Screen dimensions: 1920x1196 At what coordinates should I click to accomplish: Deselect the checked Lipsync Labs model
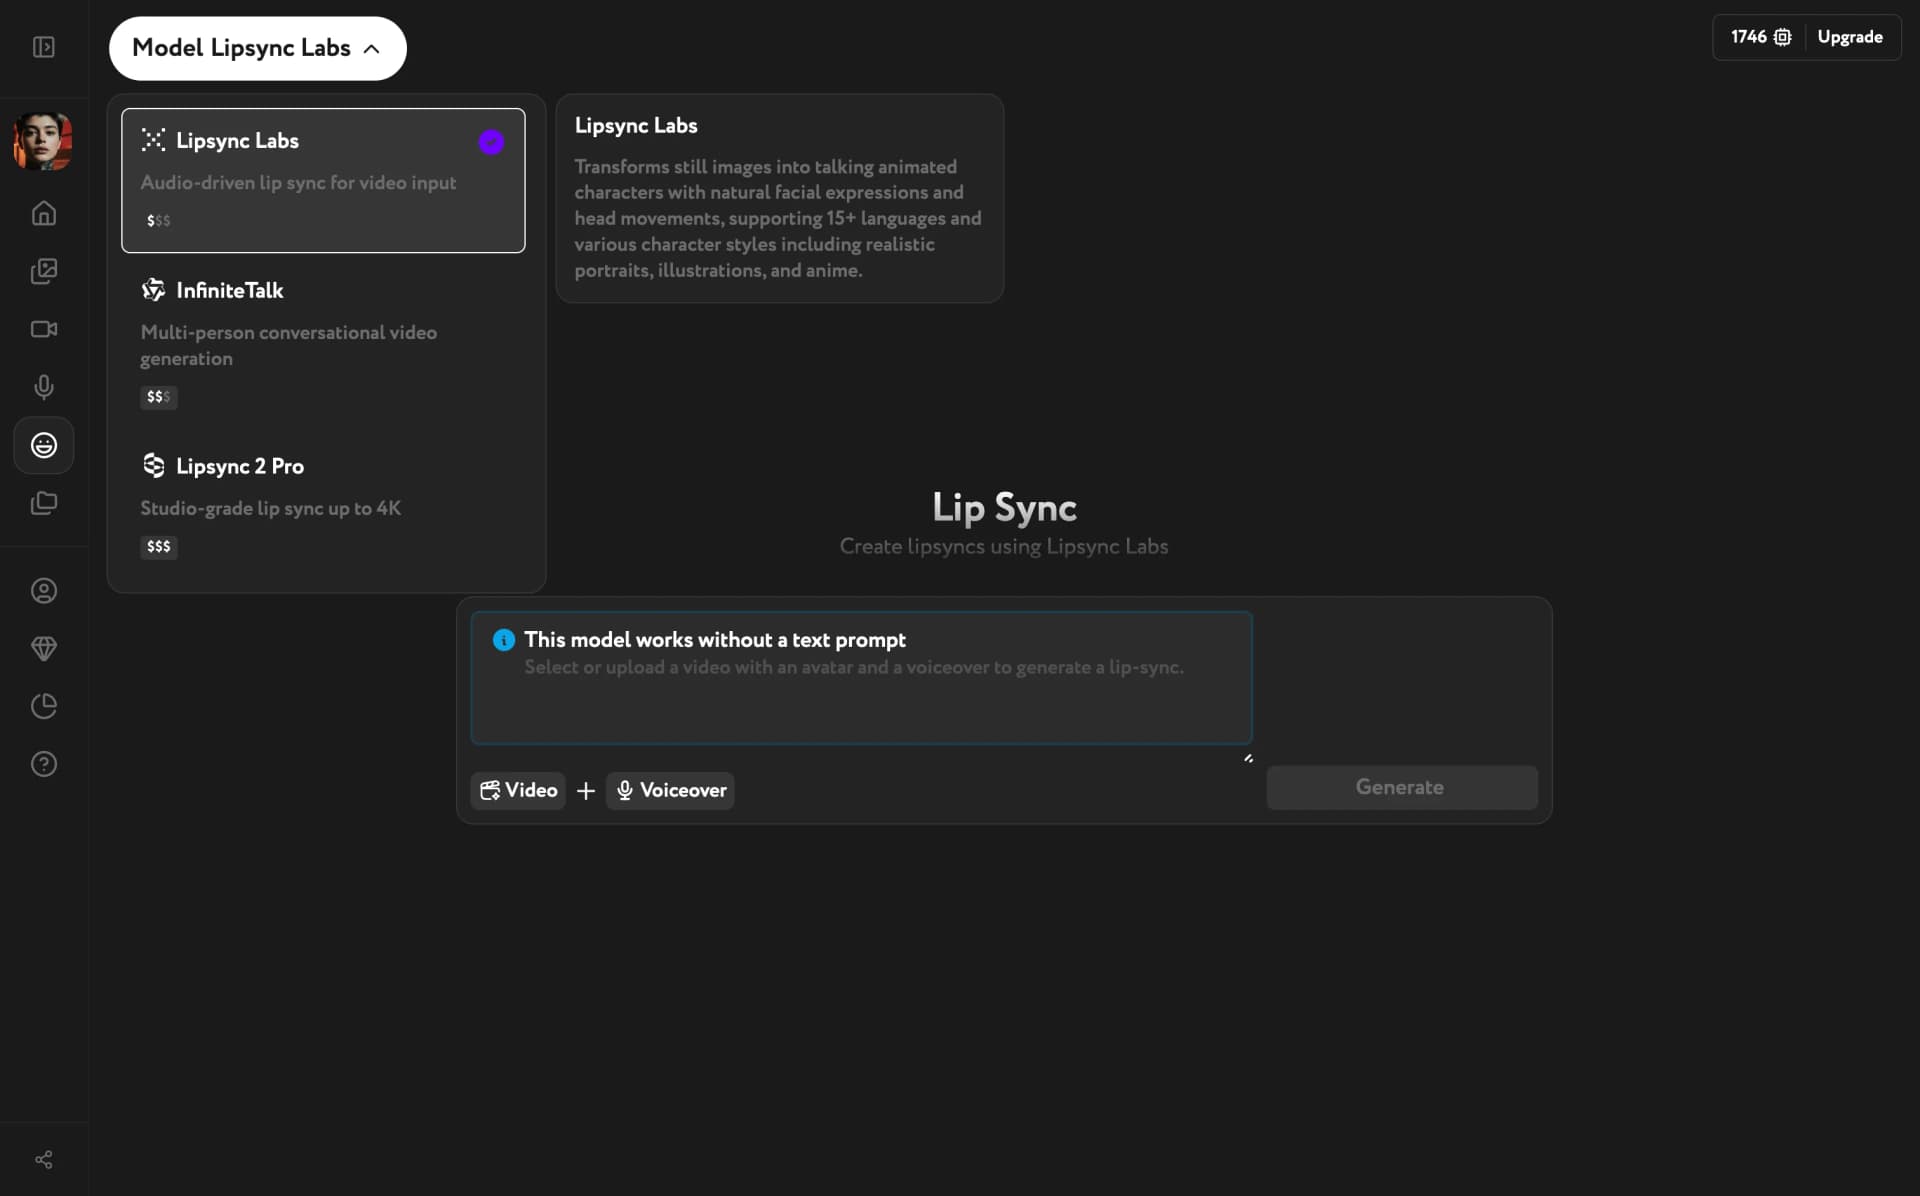(491, 142)
